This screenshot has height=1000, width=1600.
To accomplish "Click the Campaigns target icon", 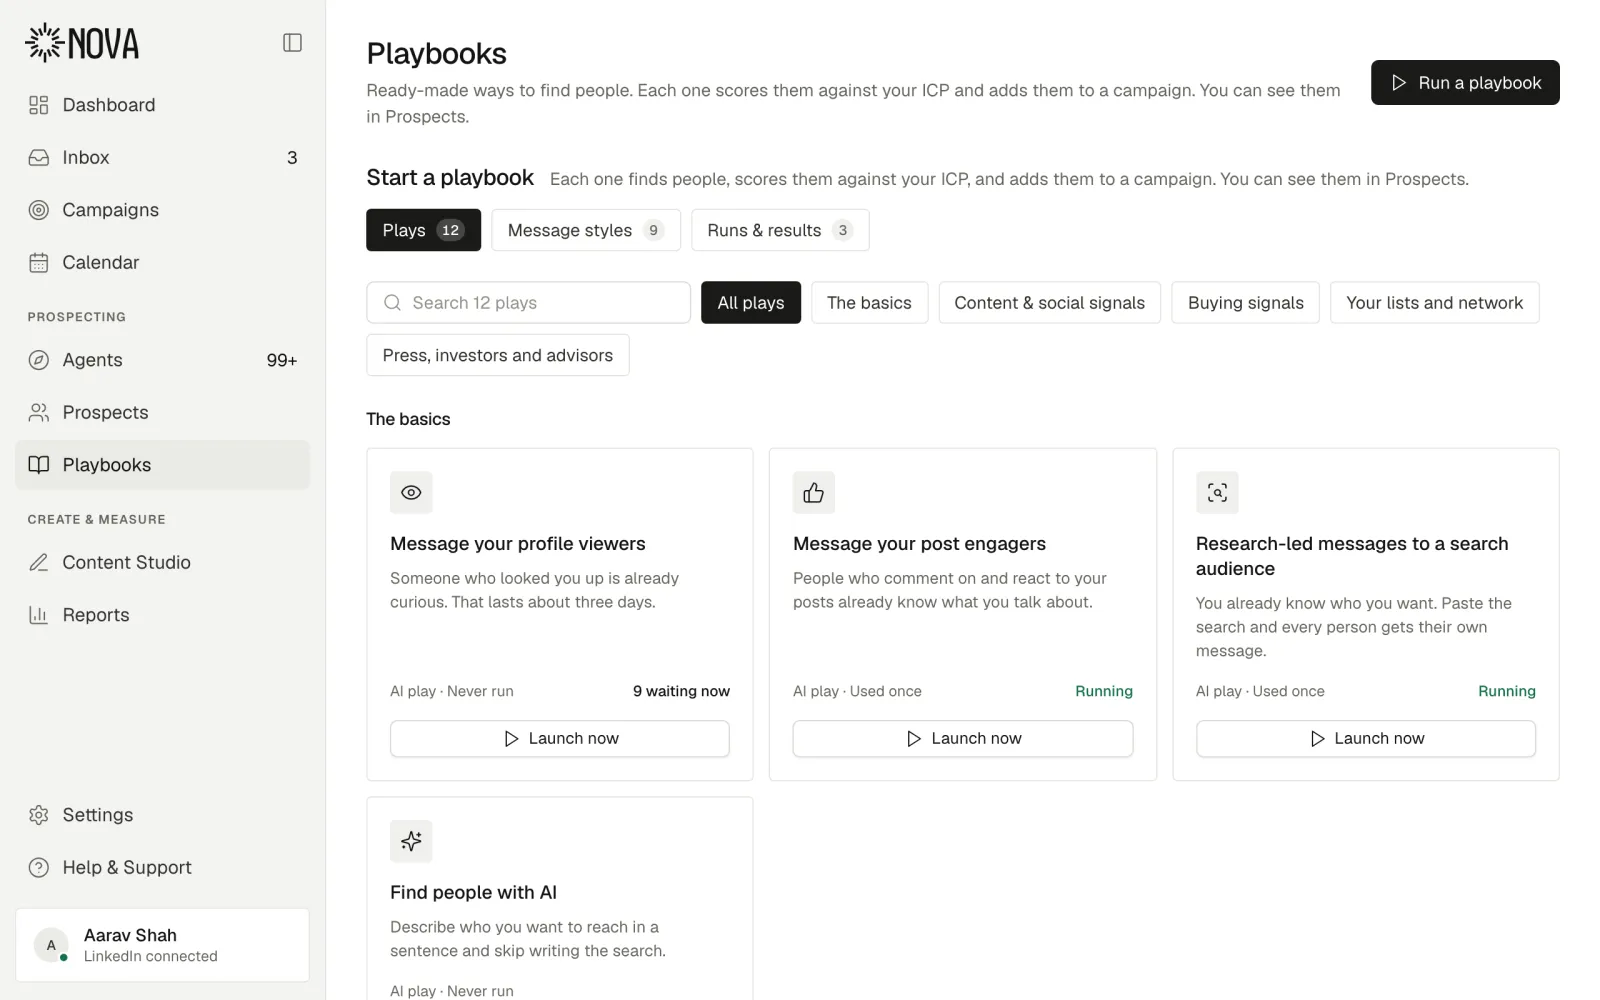I will tap(39, 210).
